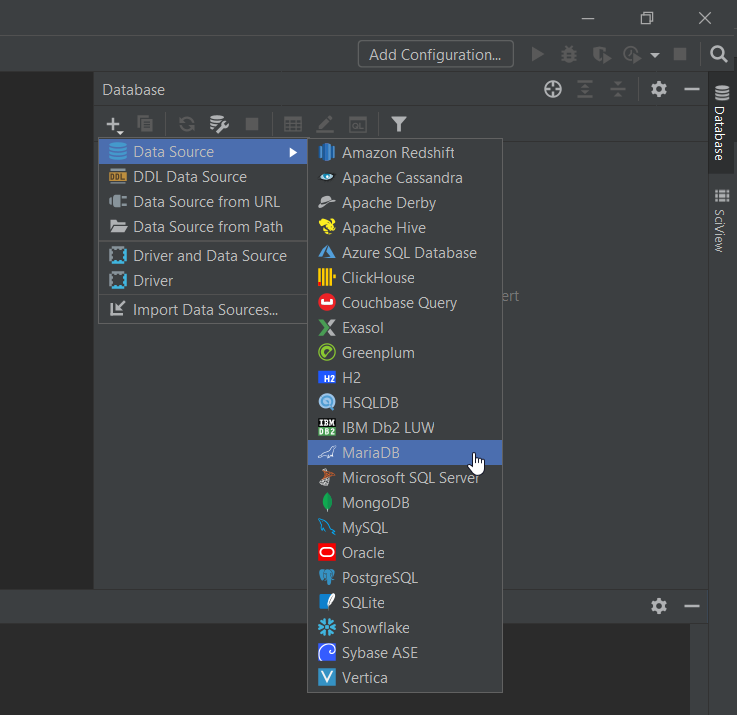Choose Amazon Redshift data source

point(405,153)
